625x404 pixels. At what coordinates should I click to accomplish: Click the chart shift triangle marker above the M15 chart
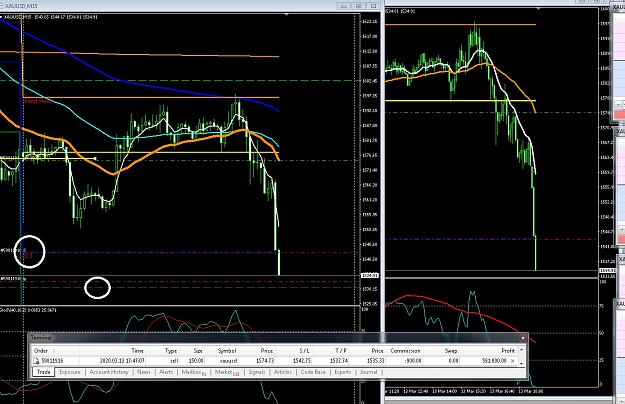tap(286, 14)
